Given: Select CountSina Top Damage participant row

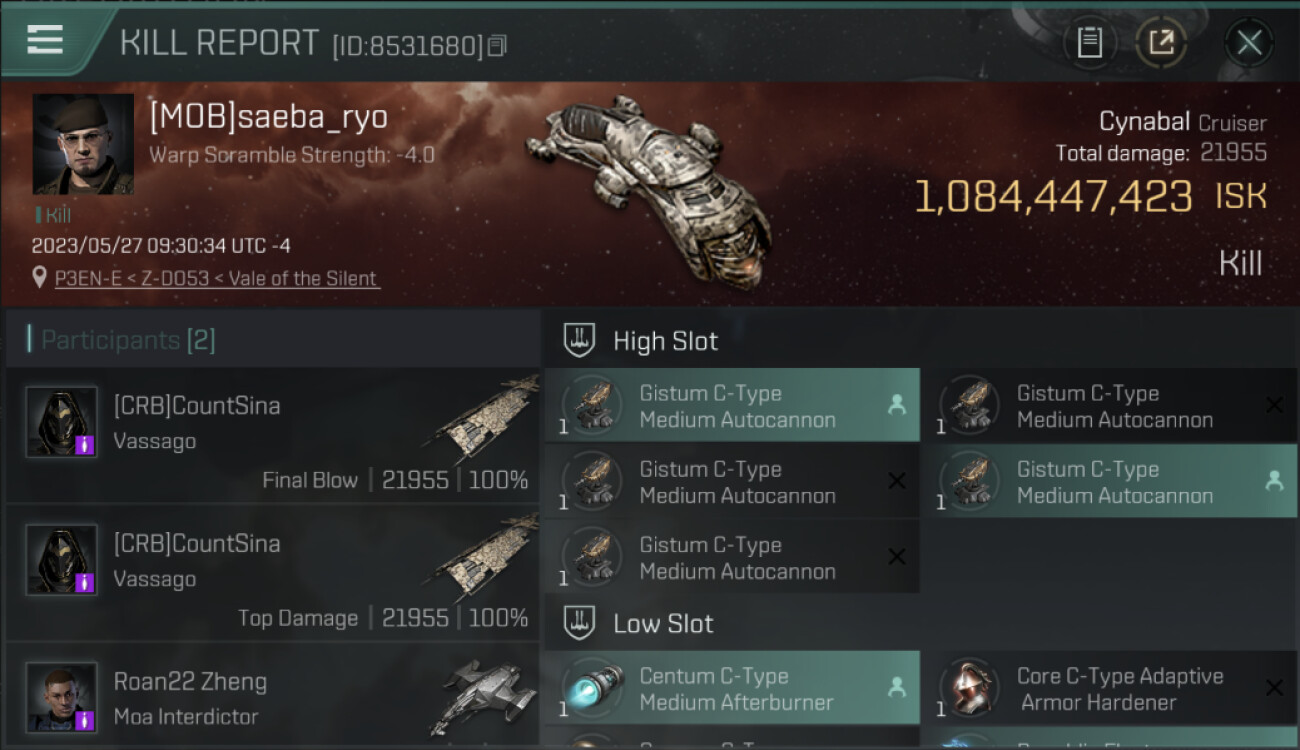Looking at the screenshot, I should point(272,573).
